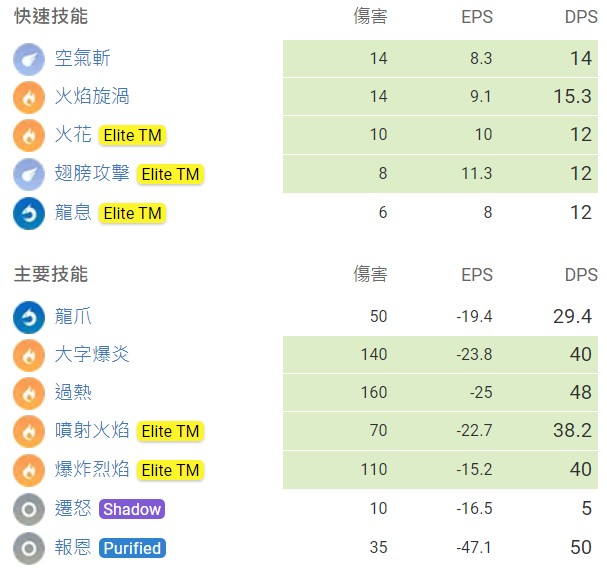607x573 pixels.
Task: Click the 主要技能 section heading
Action: click(x=51, y=275)
